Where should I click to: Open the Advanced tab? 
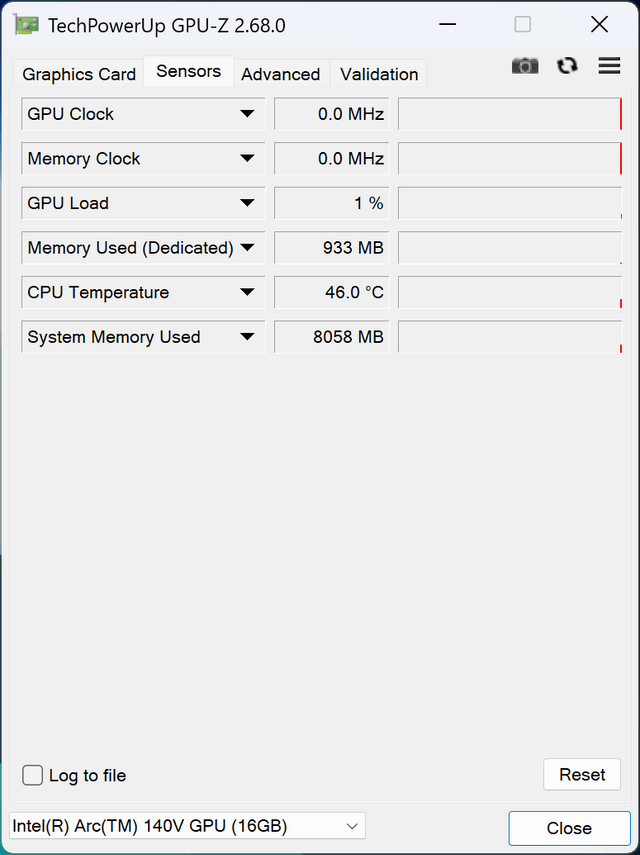(281, 74)
